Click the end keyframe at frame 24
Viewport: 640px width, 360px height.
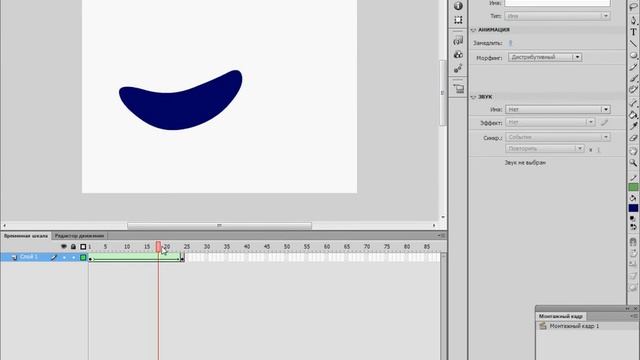point(182,258)
